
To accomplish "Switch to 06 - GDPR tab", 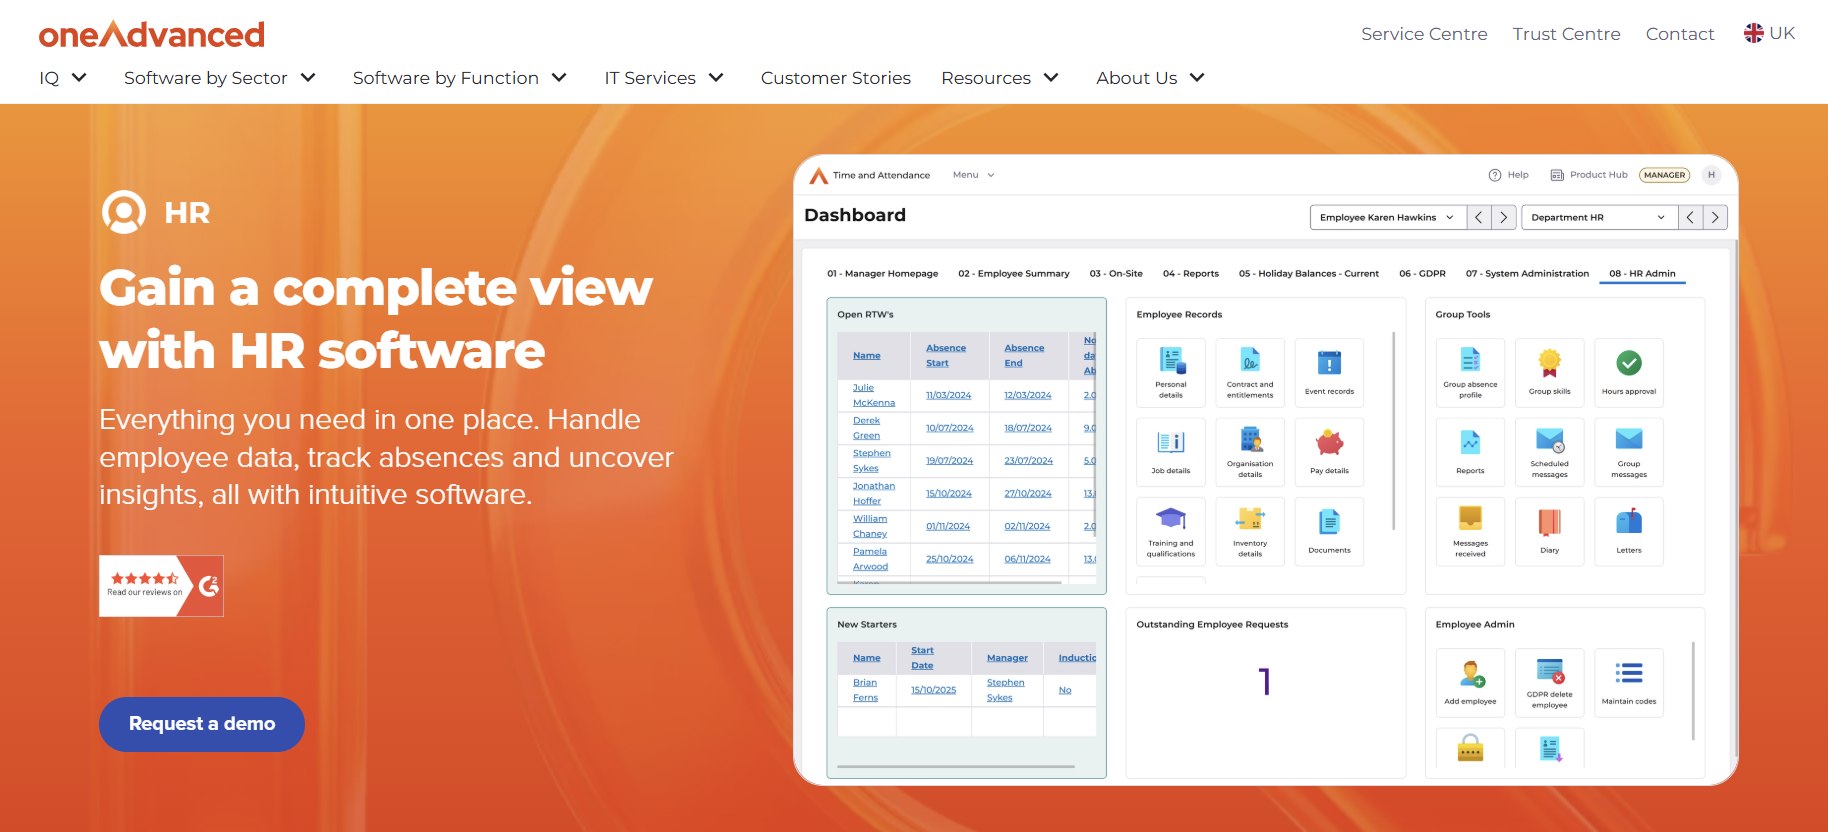I will coord(1422,273).
